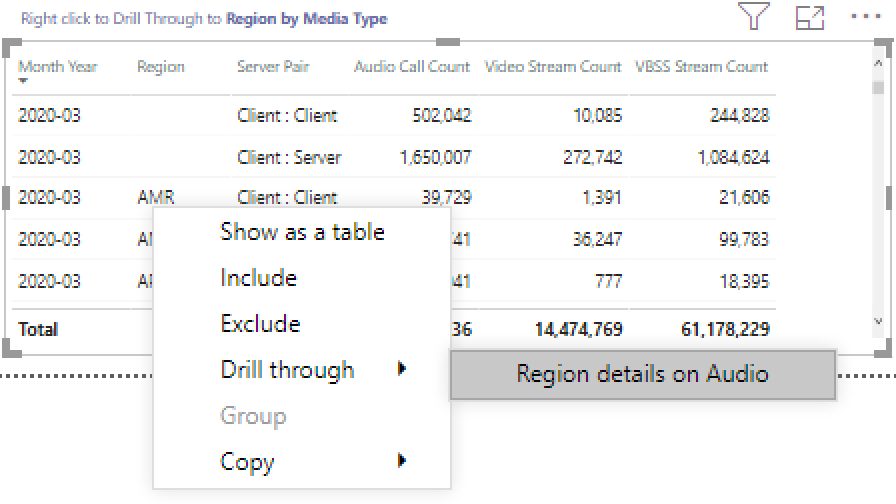Choose Include in the context menu

coord(259,278)
